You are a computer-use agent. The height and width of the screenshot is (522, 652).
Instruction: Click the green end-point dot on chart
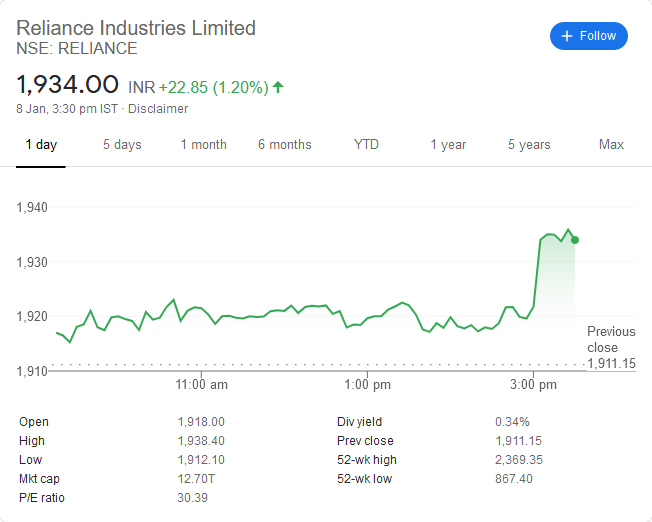tap(575, 240)
